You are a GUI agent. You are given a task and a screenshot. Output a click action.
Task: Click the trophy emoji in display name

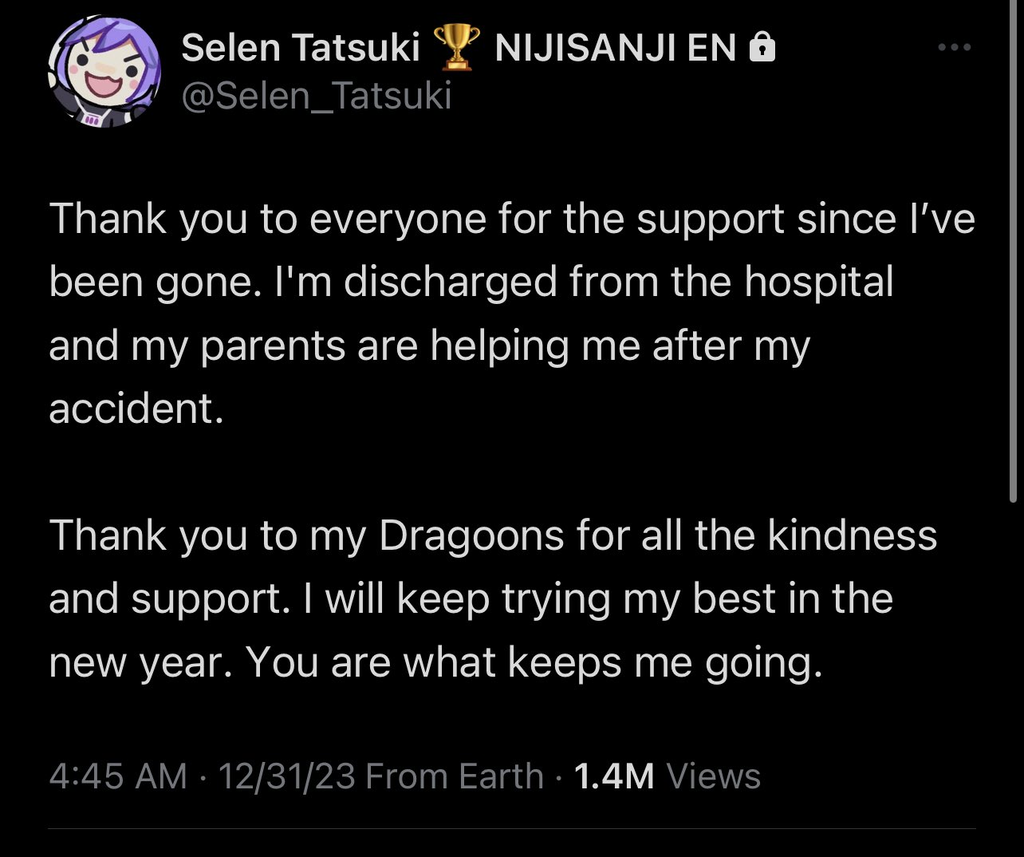point(456,47)
